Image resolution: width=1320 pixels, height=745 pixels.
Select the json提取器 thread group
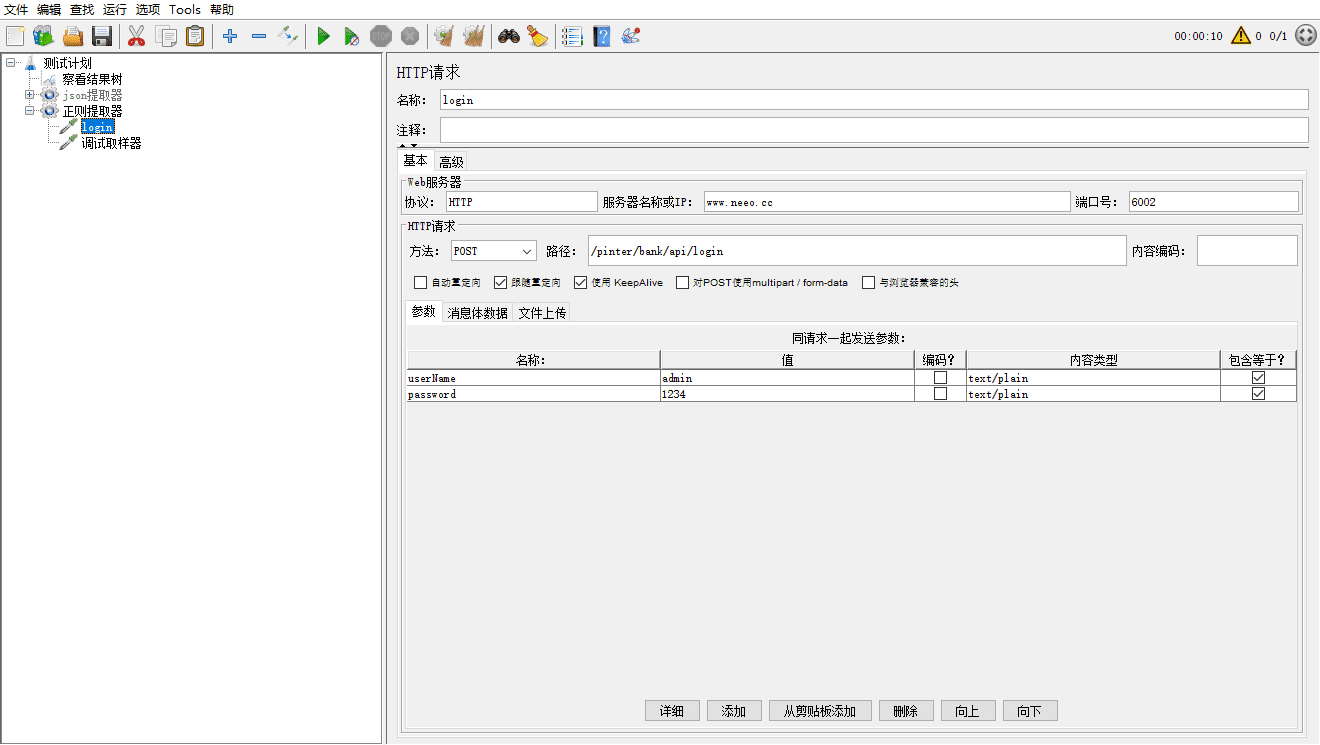pos(92,95)
